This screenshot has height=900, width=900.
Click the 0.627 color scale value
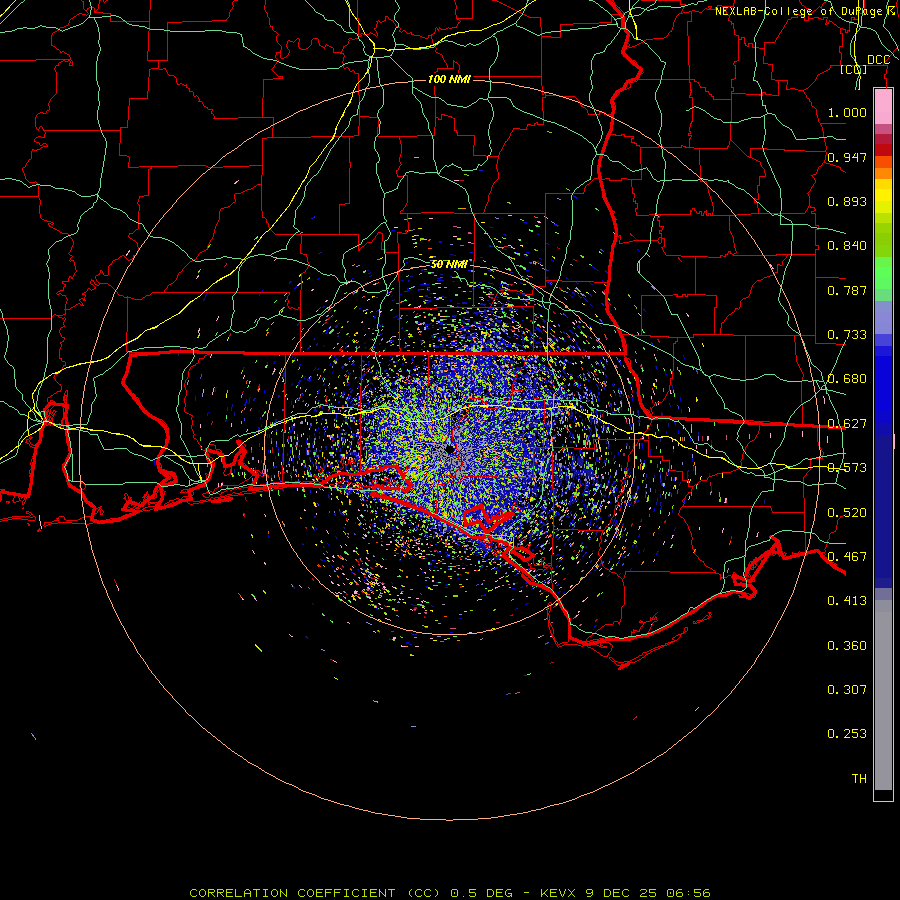847,424
